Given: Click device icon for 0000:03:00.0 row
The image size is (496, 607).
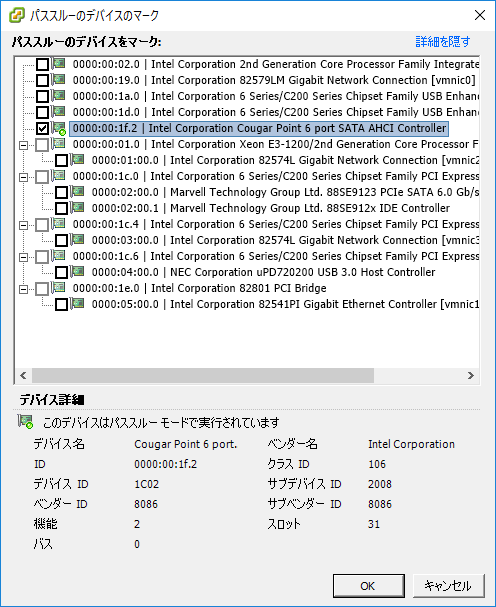Looking at the screenshot, I should tap(78, 240).
